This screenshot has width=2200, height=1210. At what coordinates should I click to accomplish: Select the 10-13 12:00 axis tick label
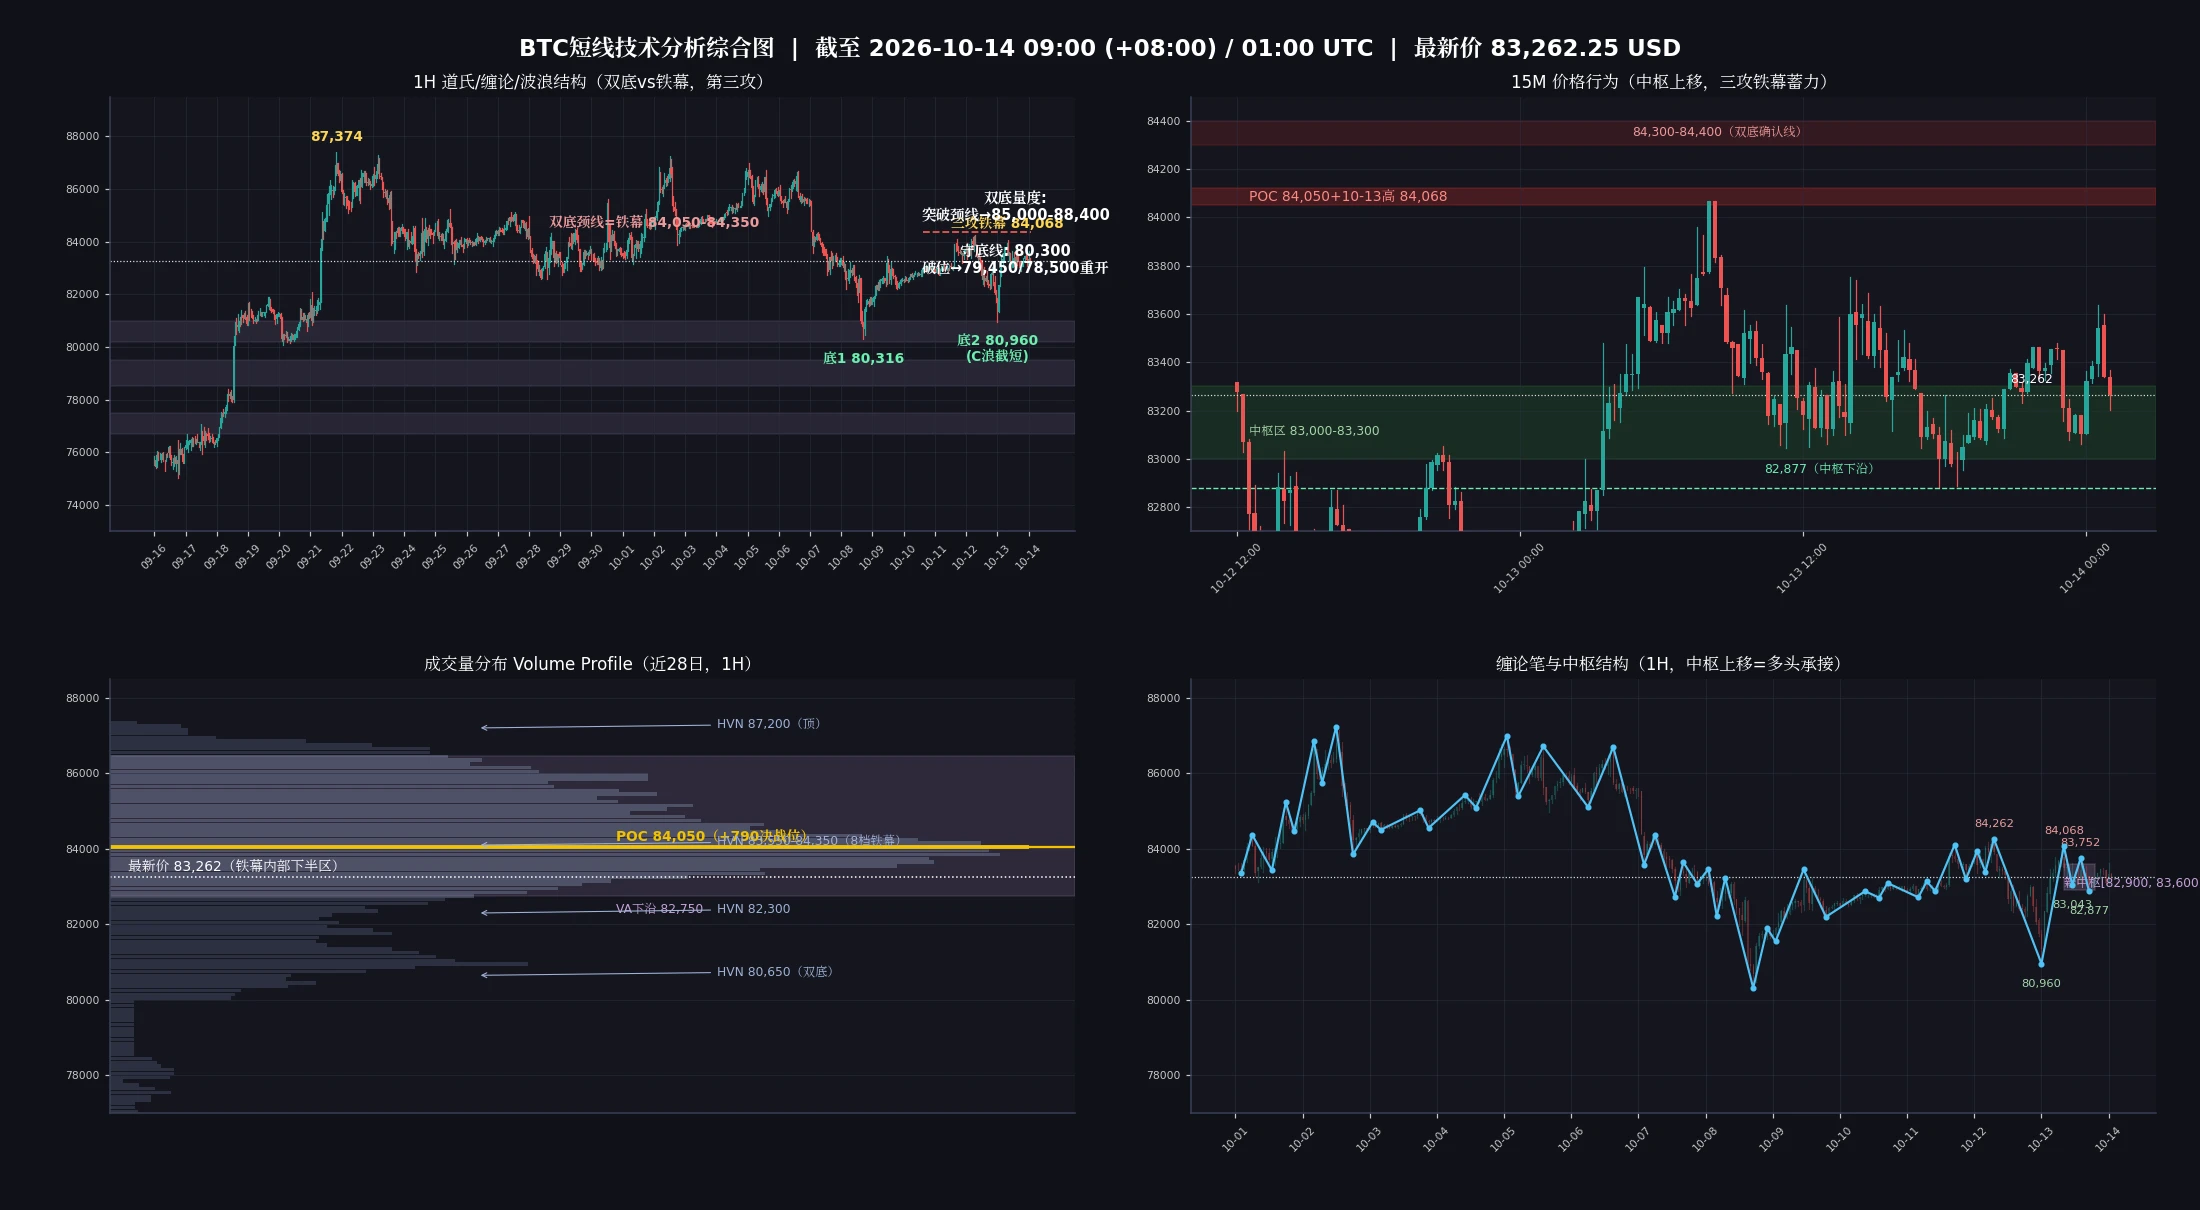point(1801,568)
